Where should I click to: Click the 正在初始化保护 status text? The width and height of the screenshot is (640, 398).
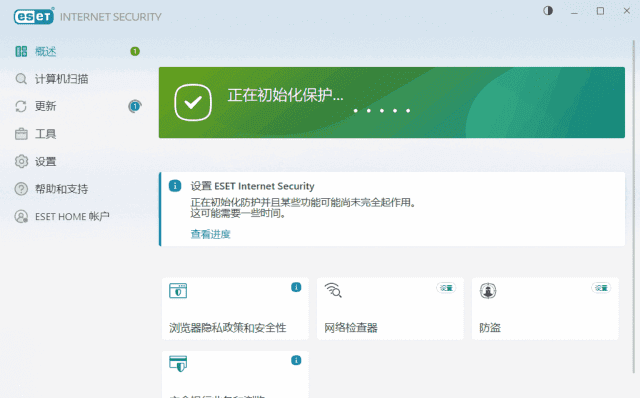point(285,95)
